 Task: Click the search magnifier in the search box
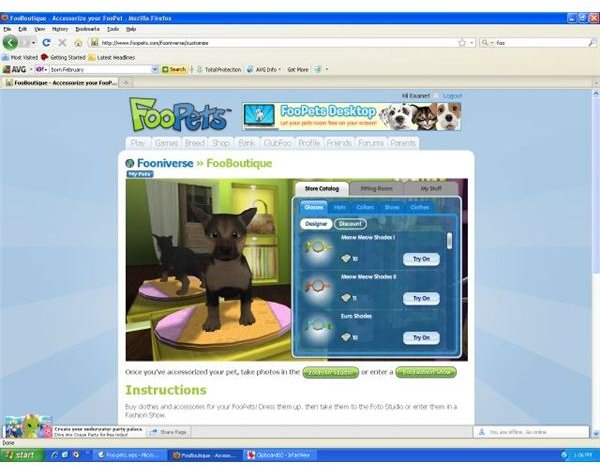coord(592,42)
